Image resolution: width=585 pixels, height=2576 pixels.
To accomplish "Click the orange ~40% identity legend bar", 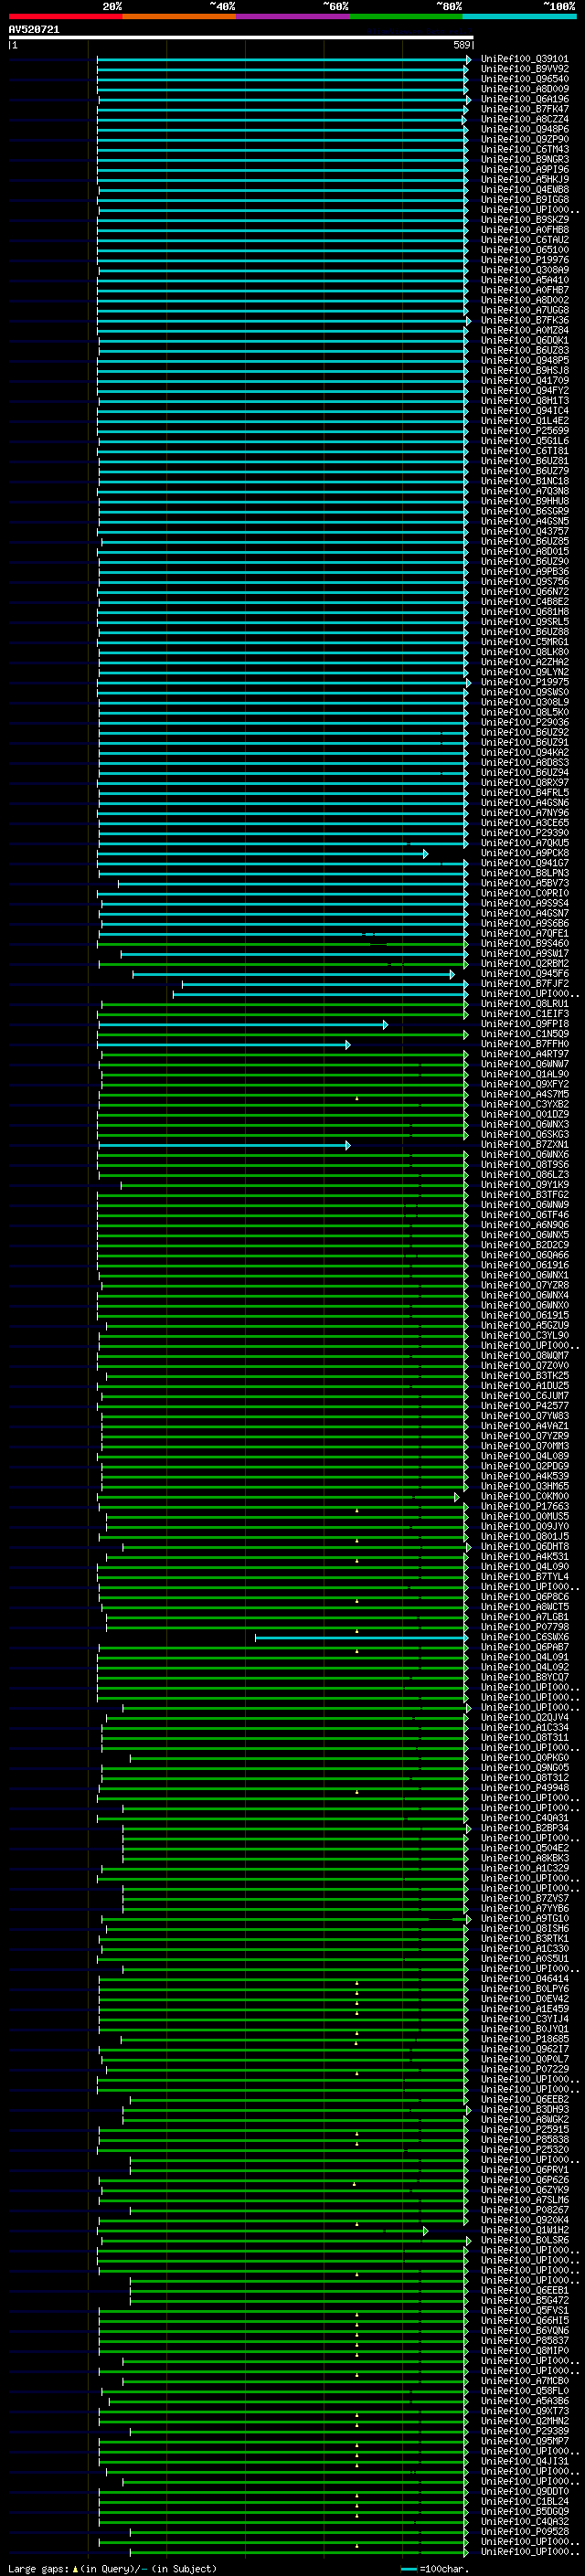I will (x=179, y=16).
